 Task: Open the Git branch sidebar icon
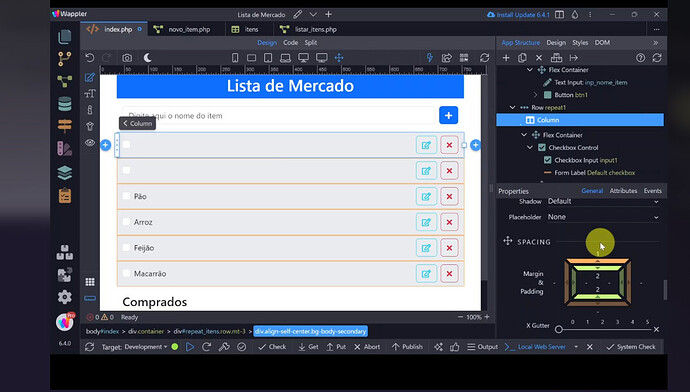(65, 59)
